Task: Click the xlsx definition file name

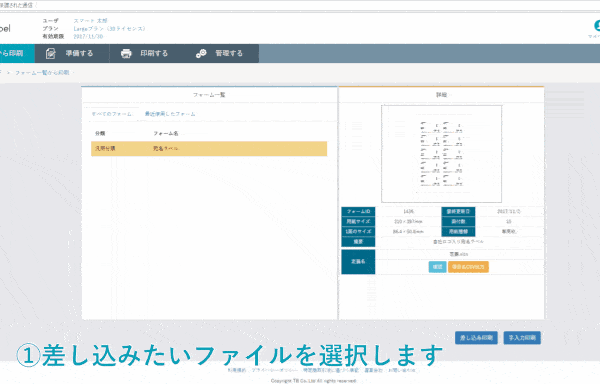Action: coord(458,254)
